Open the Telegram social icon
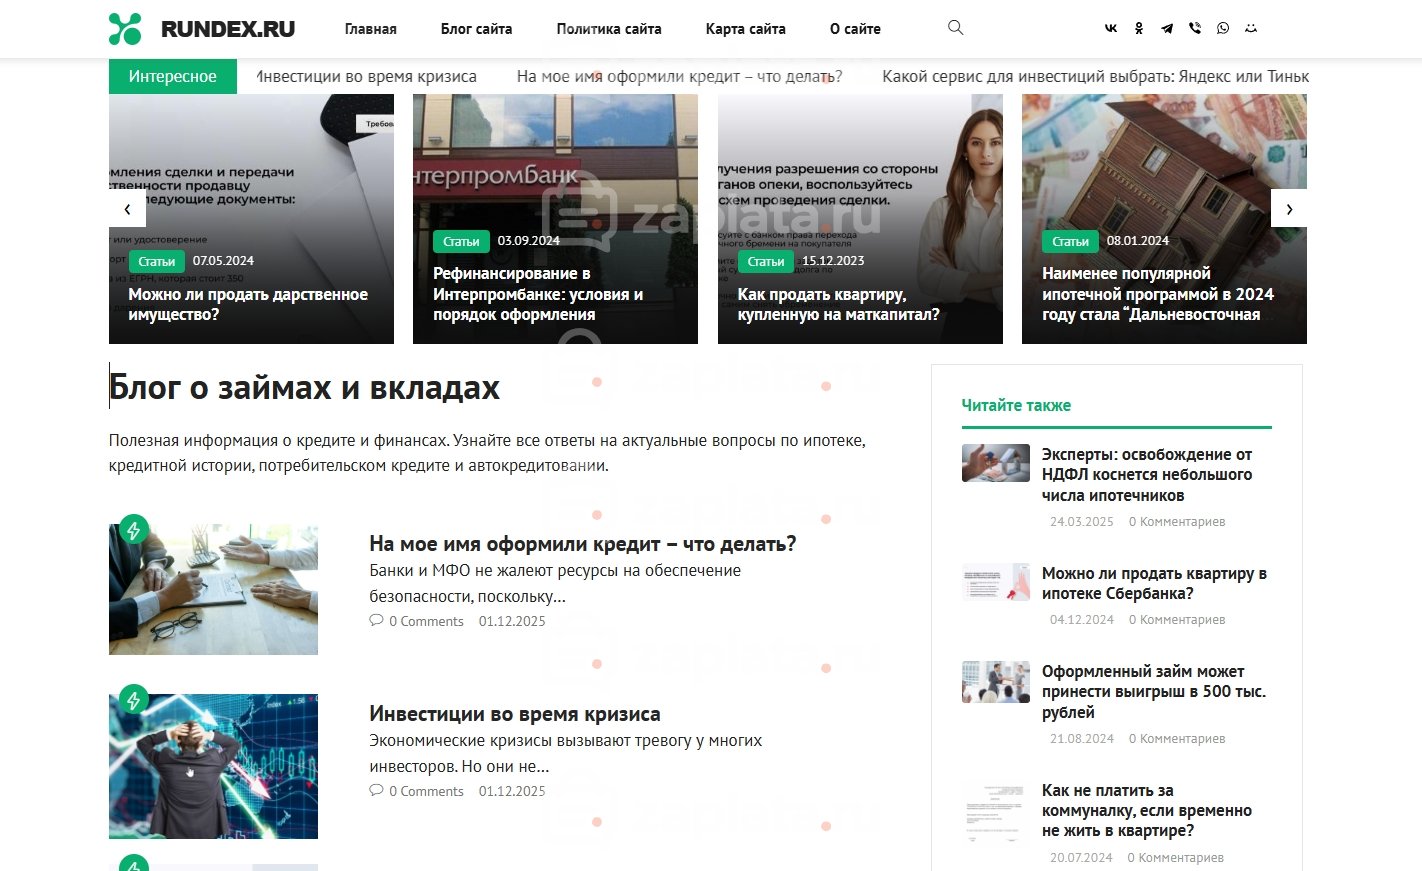Viewport: 1422px width, 871px height. pyautogui.click(x=1167, y=29)
